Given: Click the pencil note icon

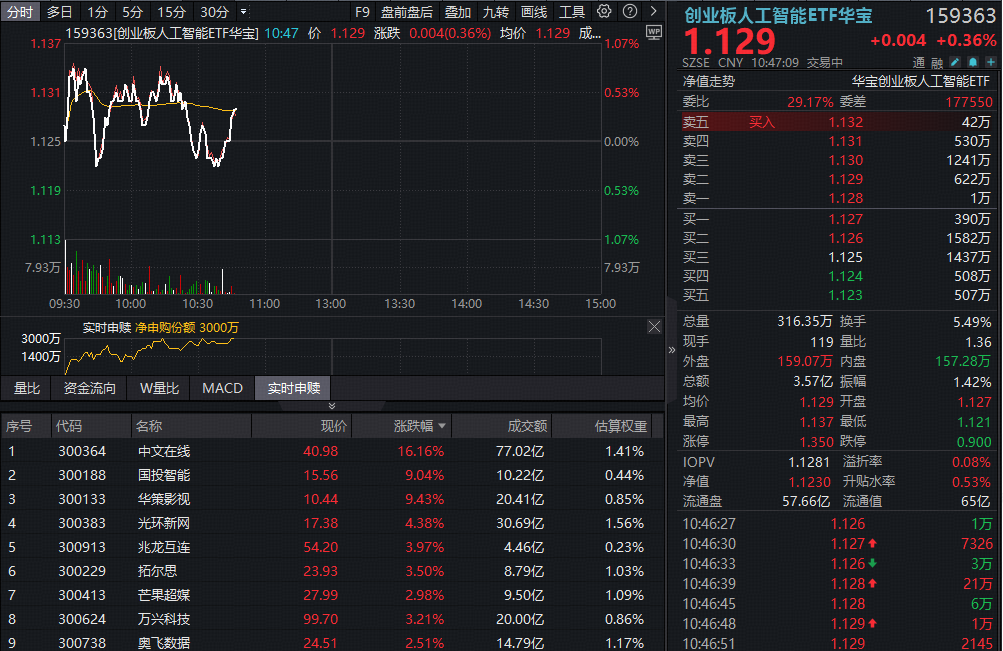Looking at the screenshot, I should pyautogui.click(x=954, y=62).
